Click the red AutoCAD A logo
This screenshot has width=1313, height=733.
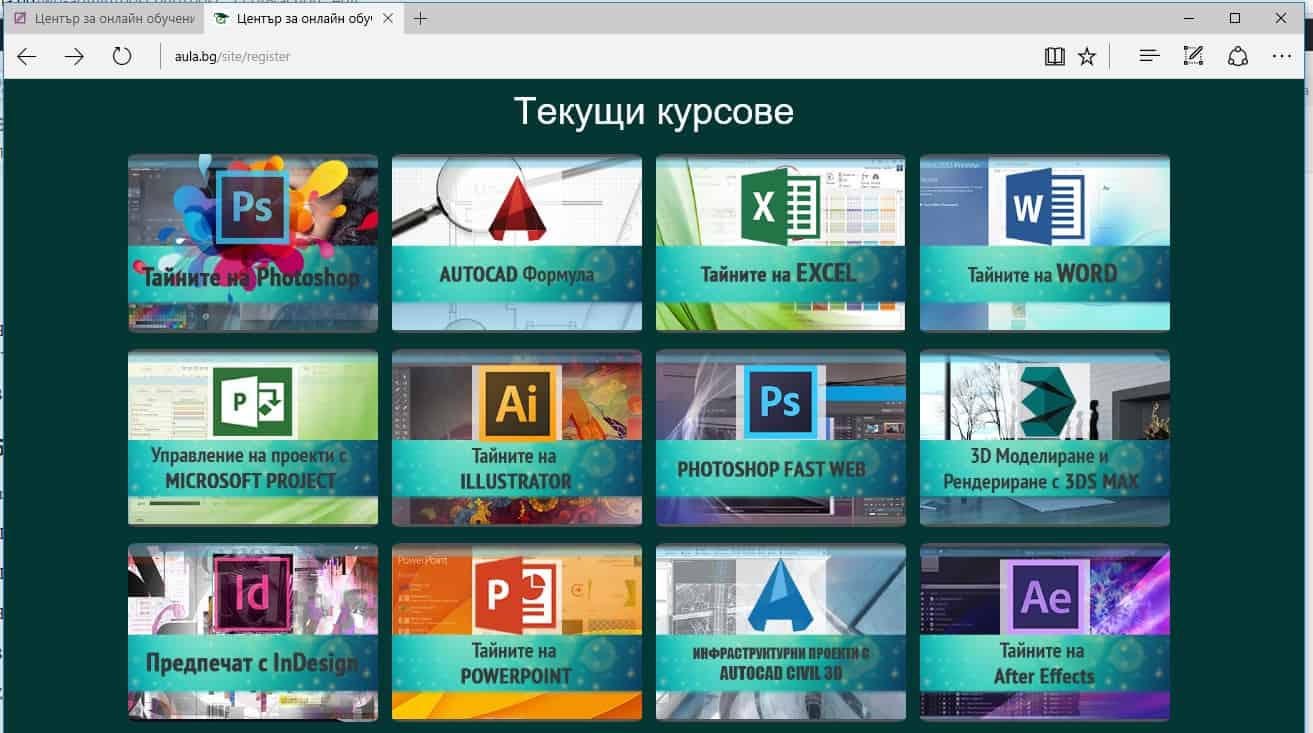tap(516, 208)
